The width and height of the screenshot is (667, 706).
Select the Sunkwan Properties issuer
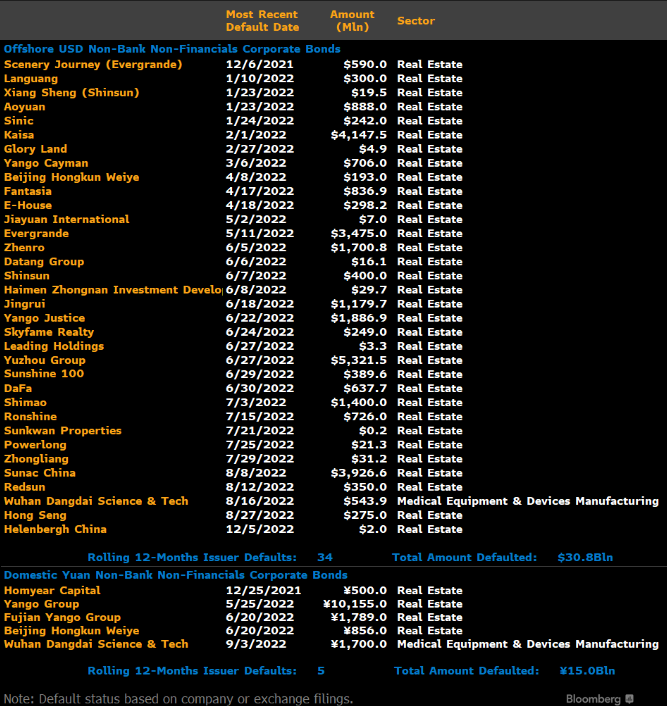click(x=63, y=431)
